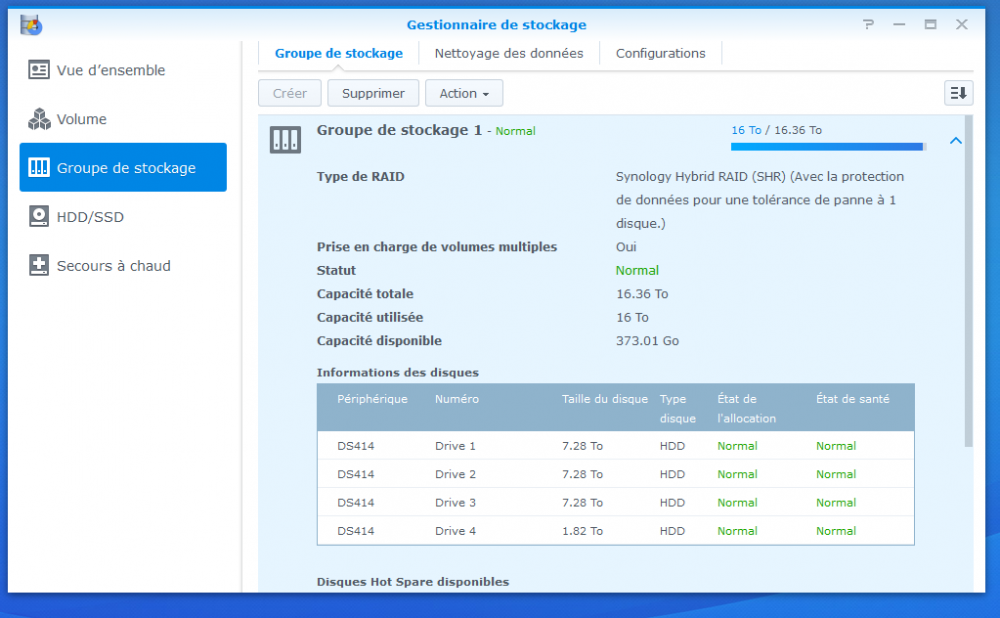Click the Groupe de stockage 1 title
Screen dimensions: 1000x618
click(399, 130)
